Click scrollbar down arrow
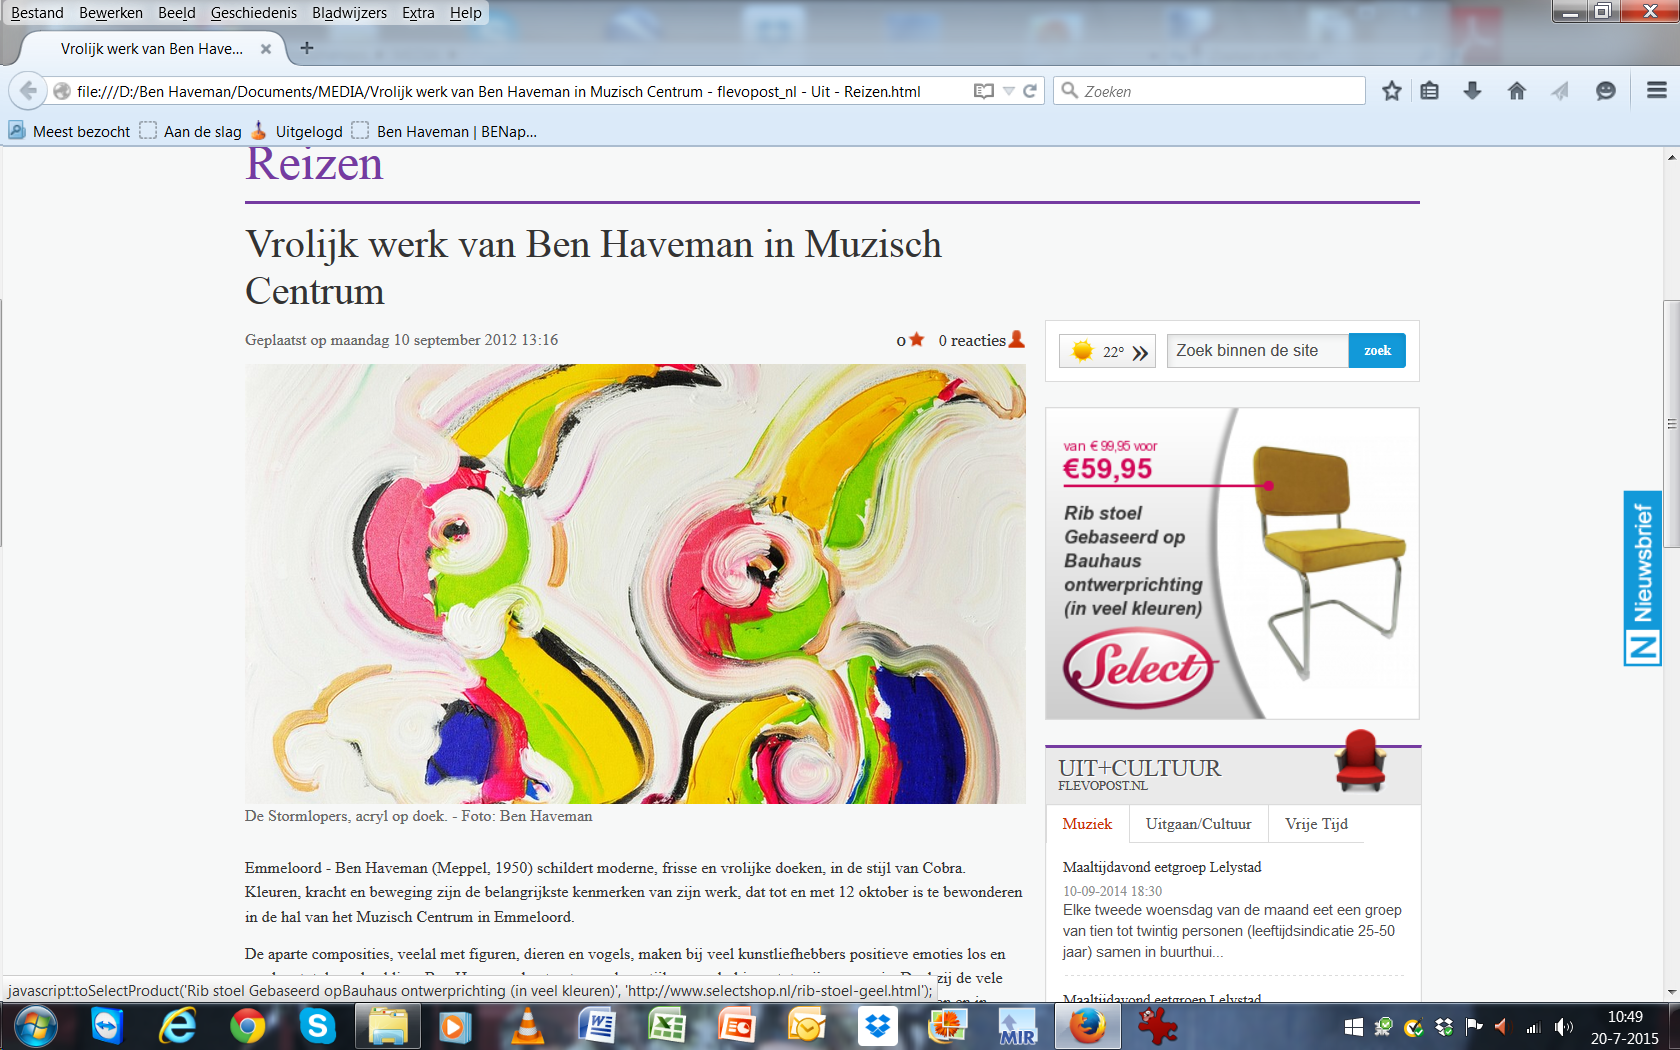The height and width of the screenshot is (1050, 1680). (1671, 992)
